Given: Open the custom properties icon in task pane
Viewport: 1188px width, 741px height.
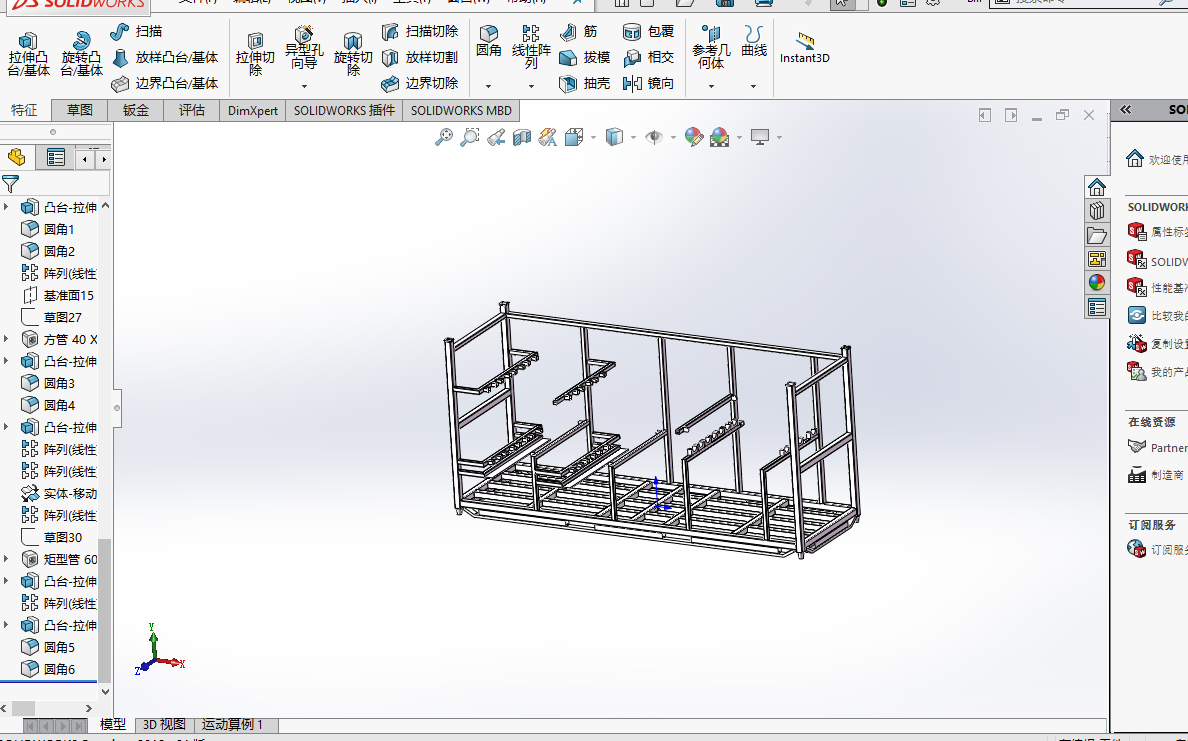Looking at the screenshot, I should tap(1096, 307).
